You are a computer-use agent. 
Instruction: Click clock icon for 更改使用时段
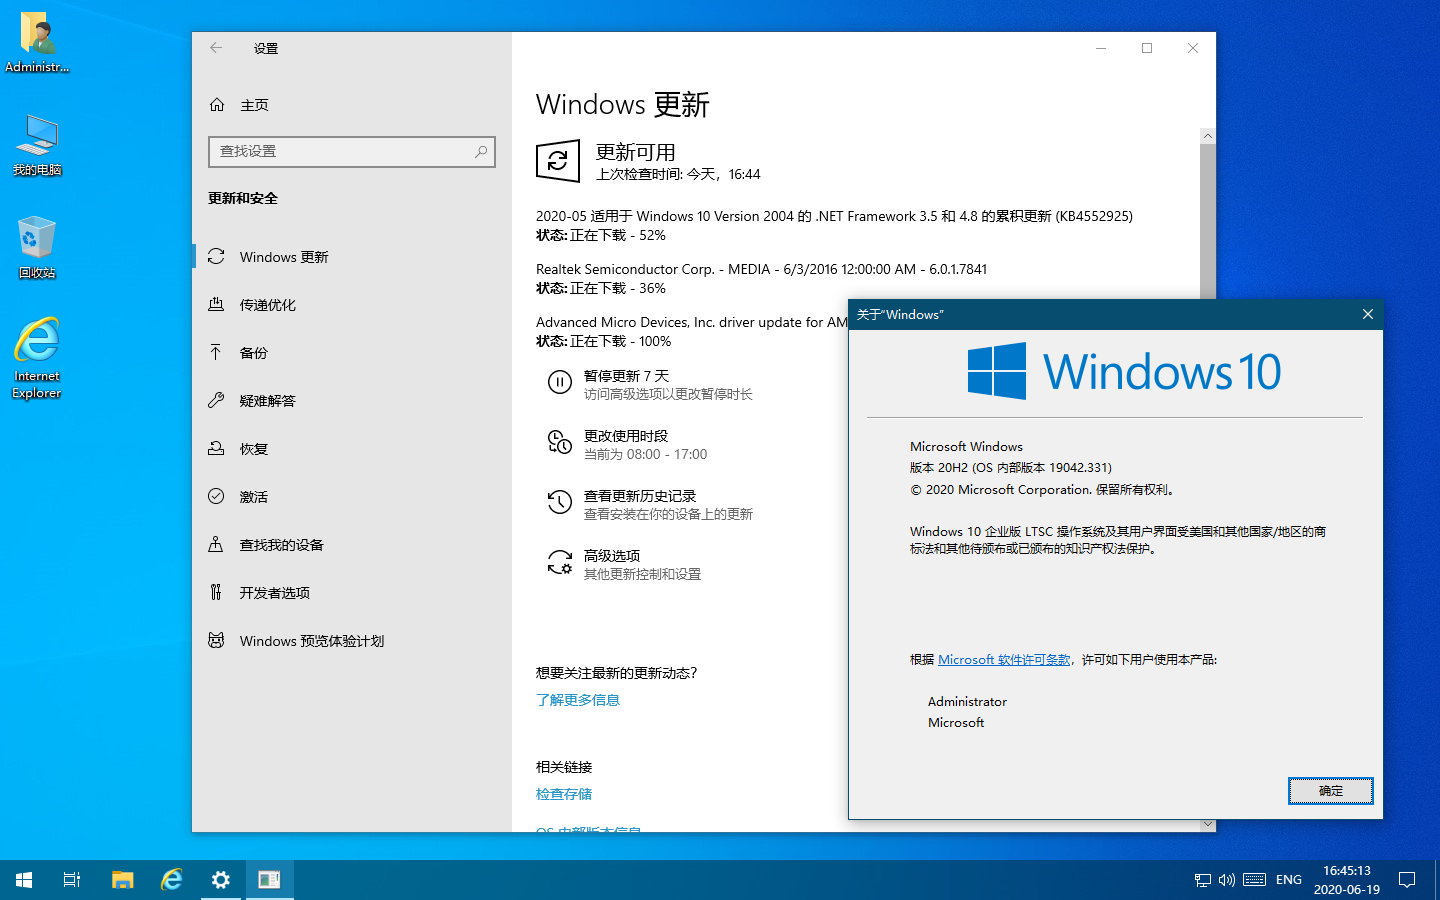tap(560, 442)
